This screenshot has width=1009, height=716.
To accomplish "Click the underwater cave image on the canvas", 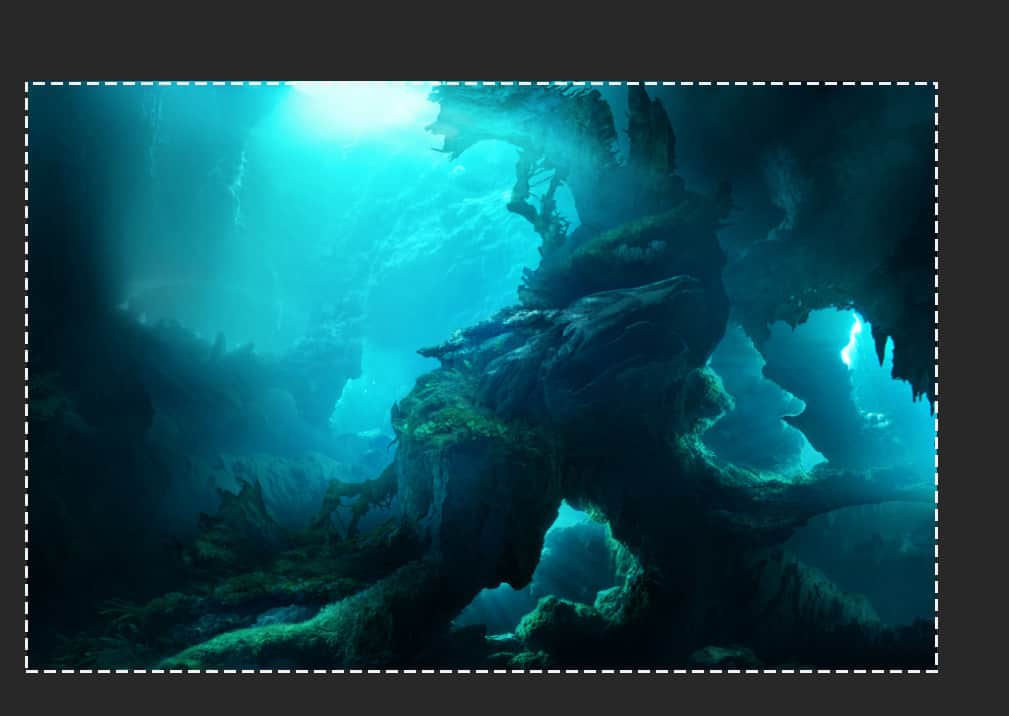I will click(481, 377).
